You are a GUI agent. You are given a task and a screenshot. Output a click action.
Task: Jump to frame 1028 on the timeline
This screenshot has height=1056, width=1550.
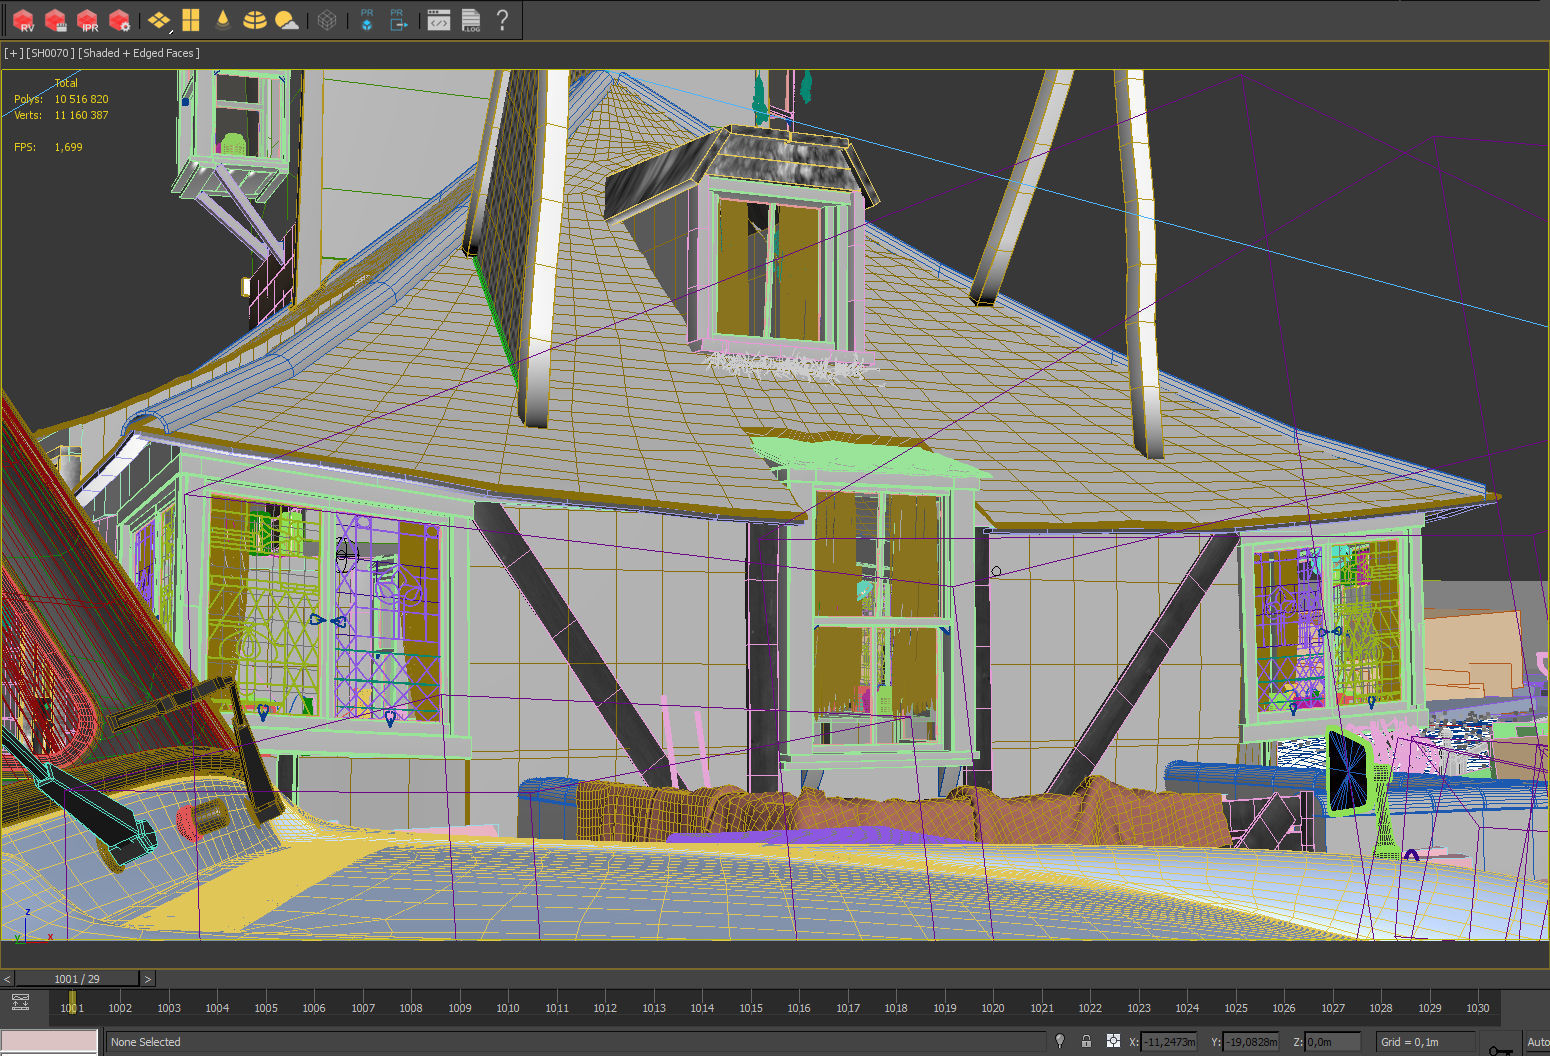(1381, 1008)
